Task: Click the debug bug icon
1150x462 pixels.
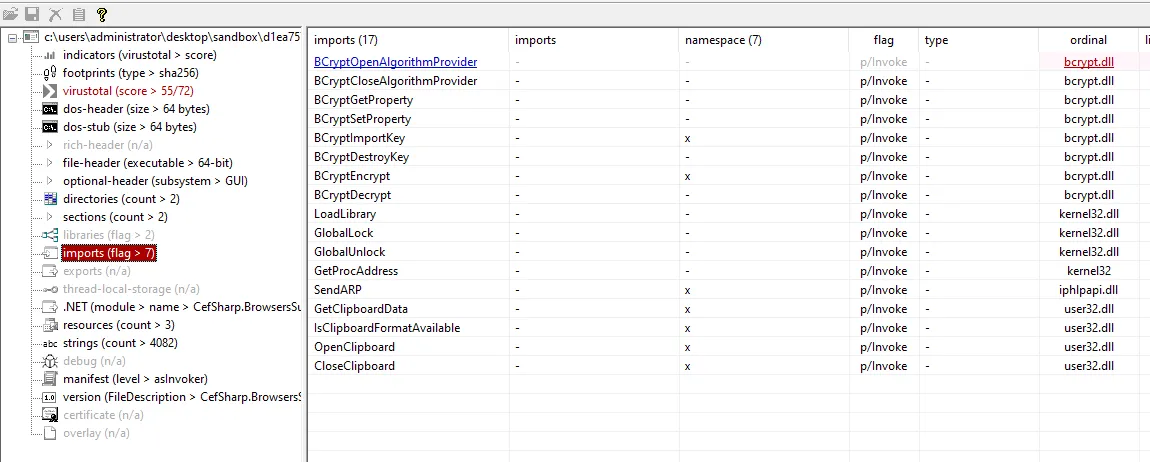Action: [x=50, y=361]
